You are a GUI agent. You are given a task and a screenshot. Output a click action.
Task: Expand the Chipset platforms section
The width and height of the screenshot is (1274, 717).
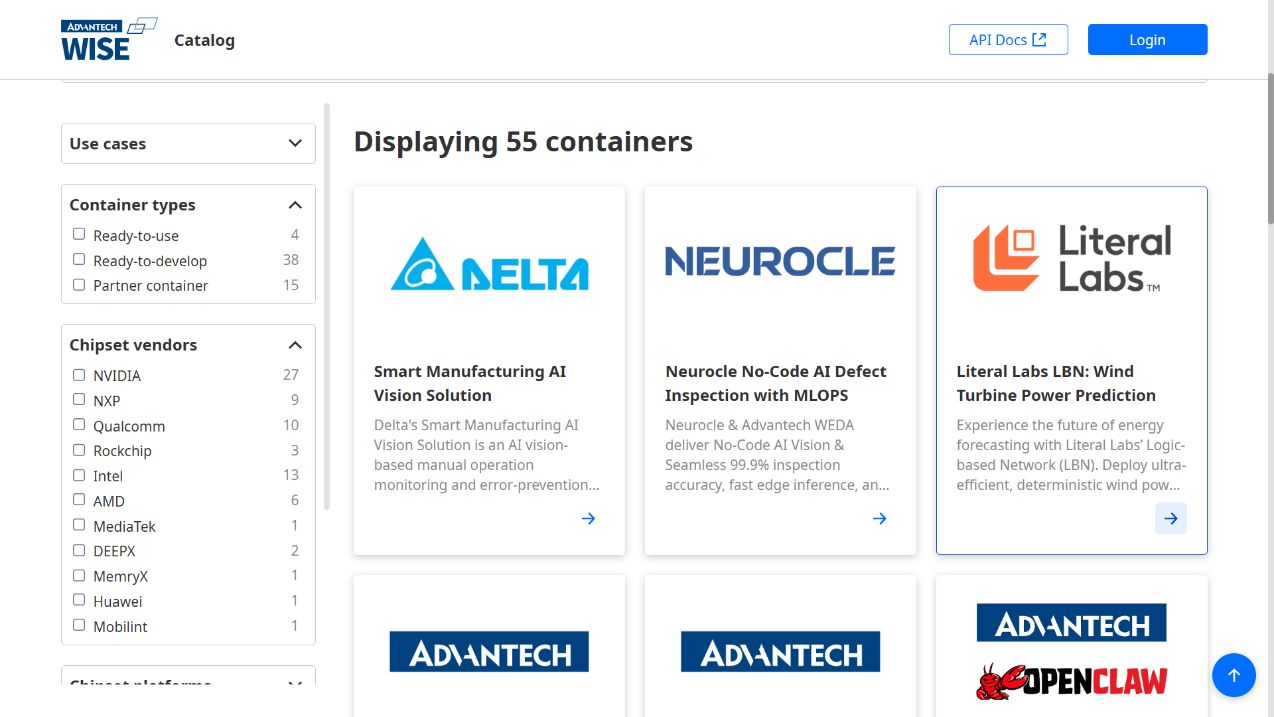point(188,677)
